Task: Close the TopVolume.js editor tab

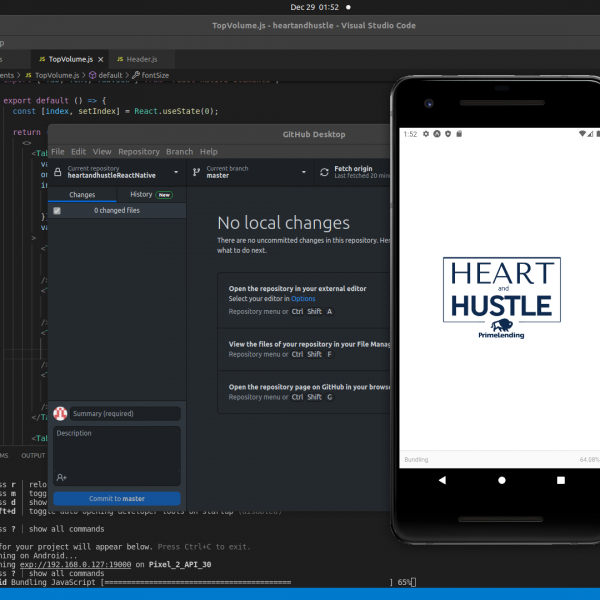Action: [x=101, y=59]
